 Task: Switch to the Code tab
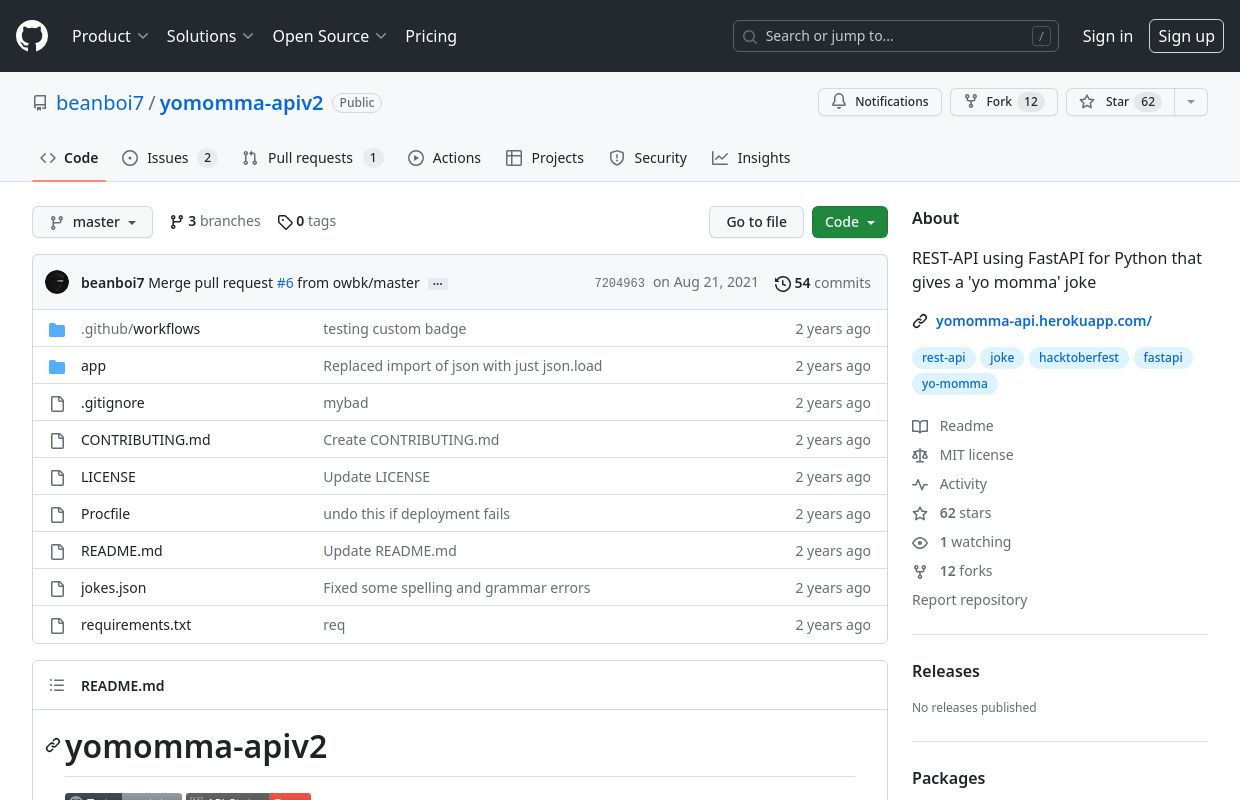(x=69, y=158)
